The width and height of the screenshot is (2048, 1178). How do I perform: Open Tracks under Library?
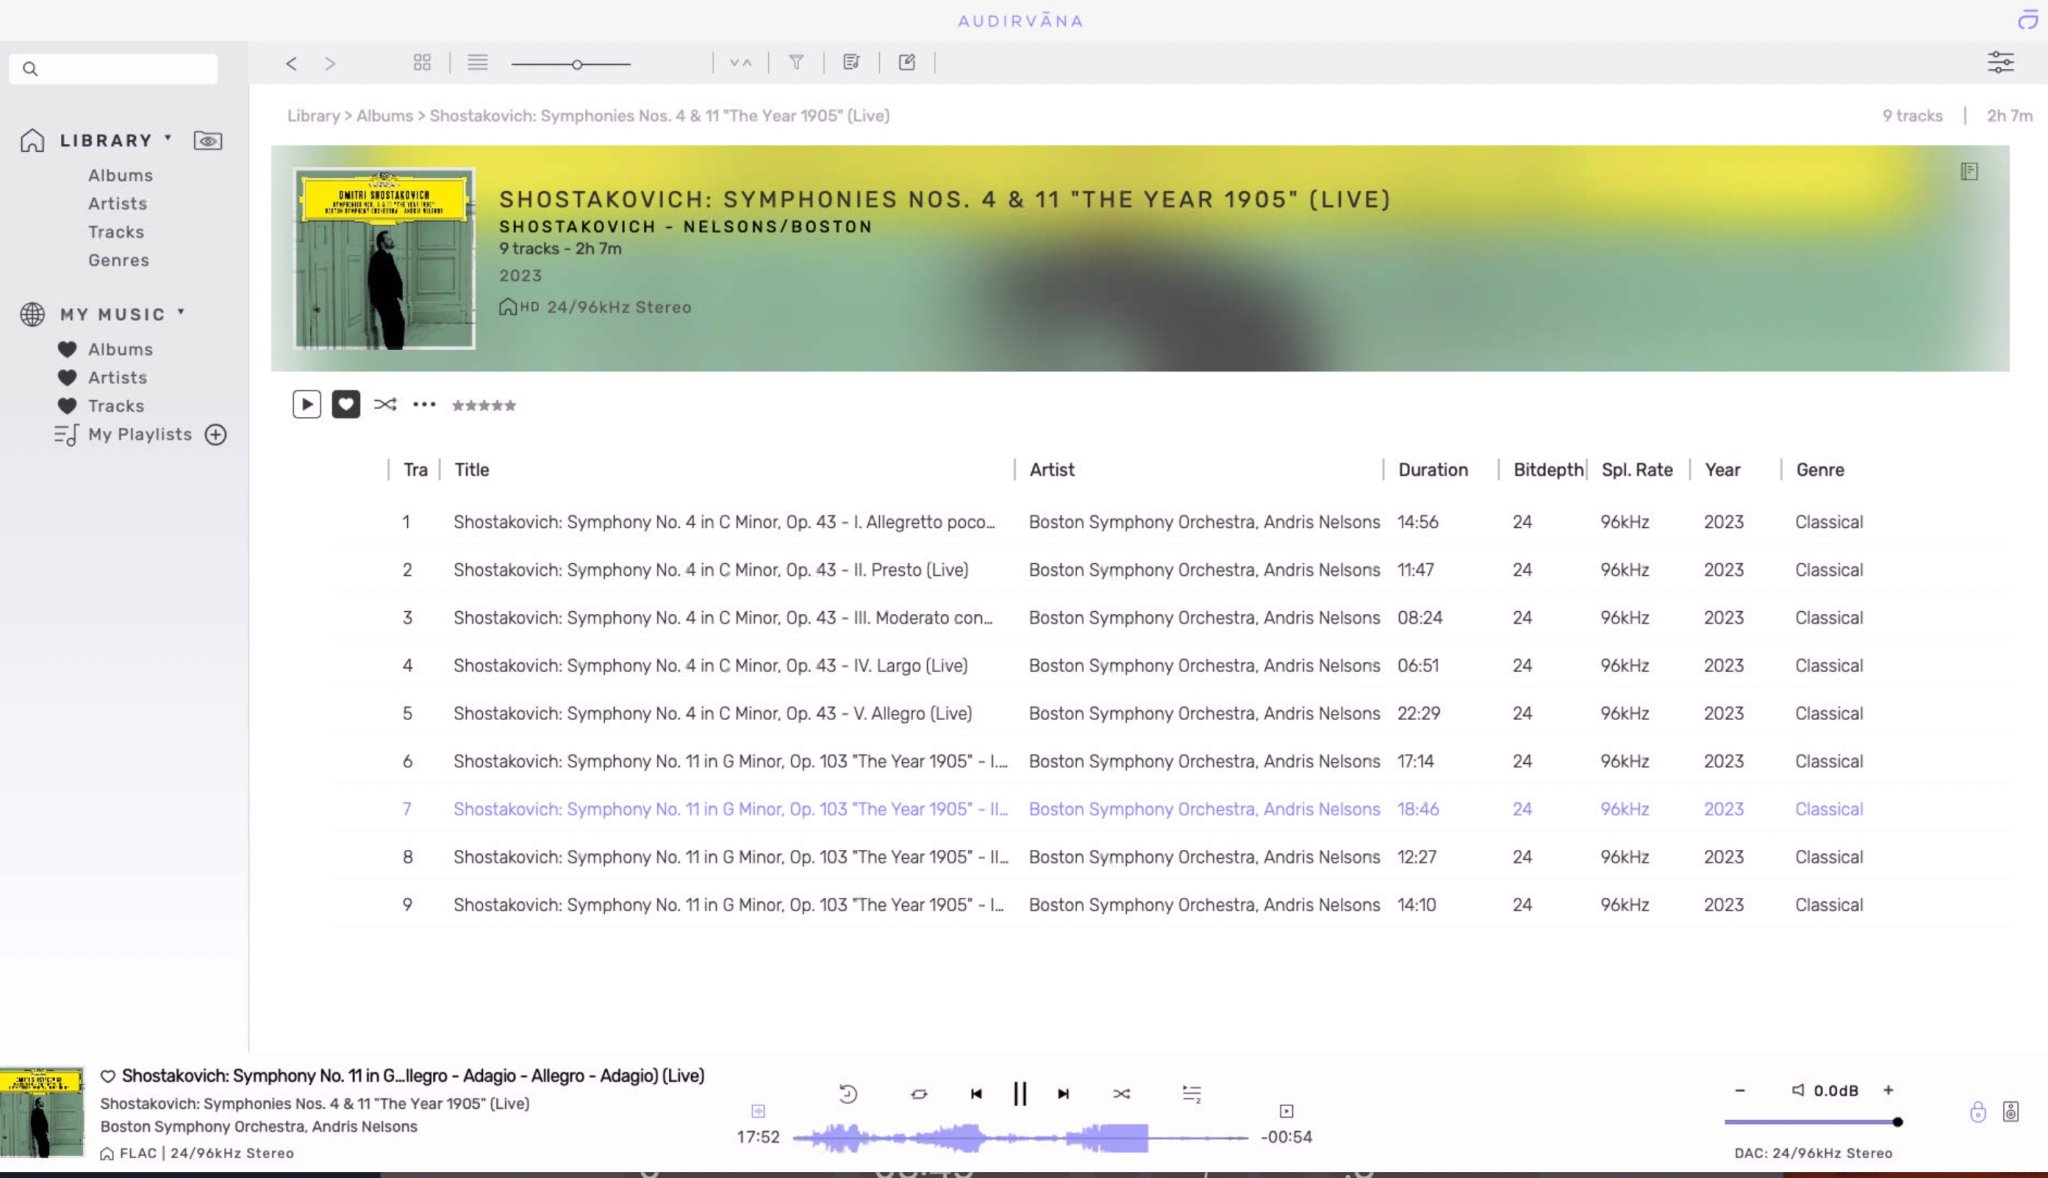pos(116,232)
